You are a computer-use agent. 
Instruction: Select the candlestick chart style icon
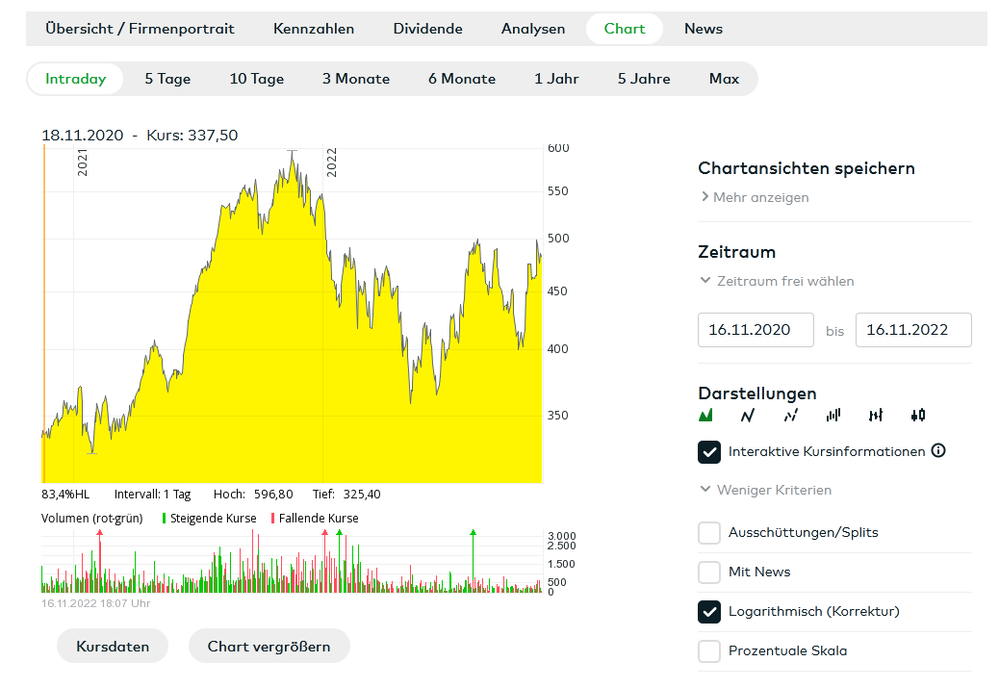(x=918, y=415)
